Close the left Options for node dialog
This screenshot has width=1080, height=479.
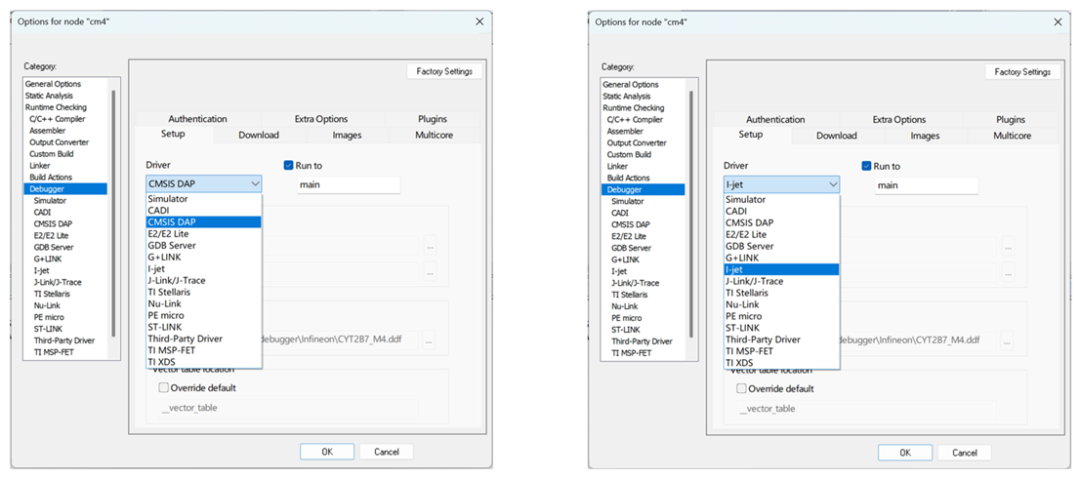pos(479,21)
